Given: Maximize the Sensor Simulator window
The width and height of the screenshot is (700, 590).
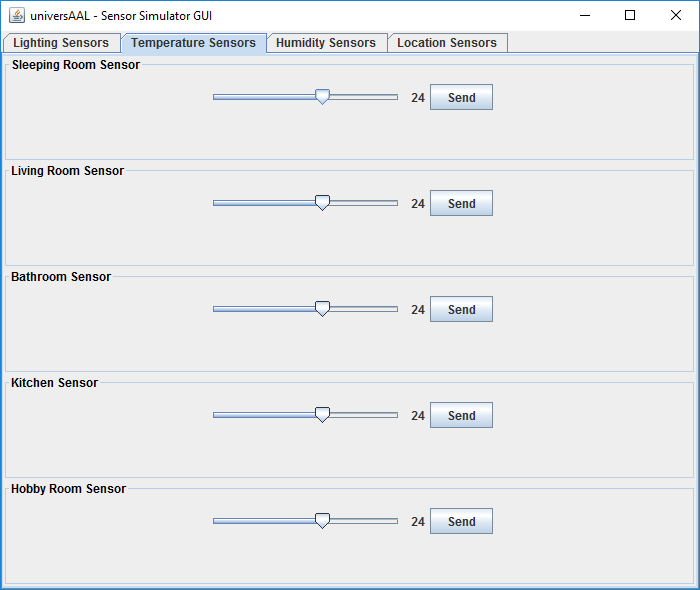Looking at the screenshot, I should (x=630, y=15).
